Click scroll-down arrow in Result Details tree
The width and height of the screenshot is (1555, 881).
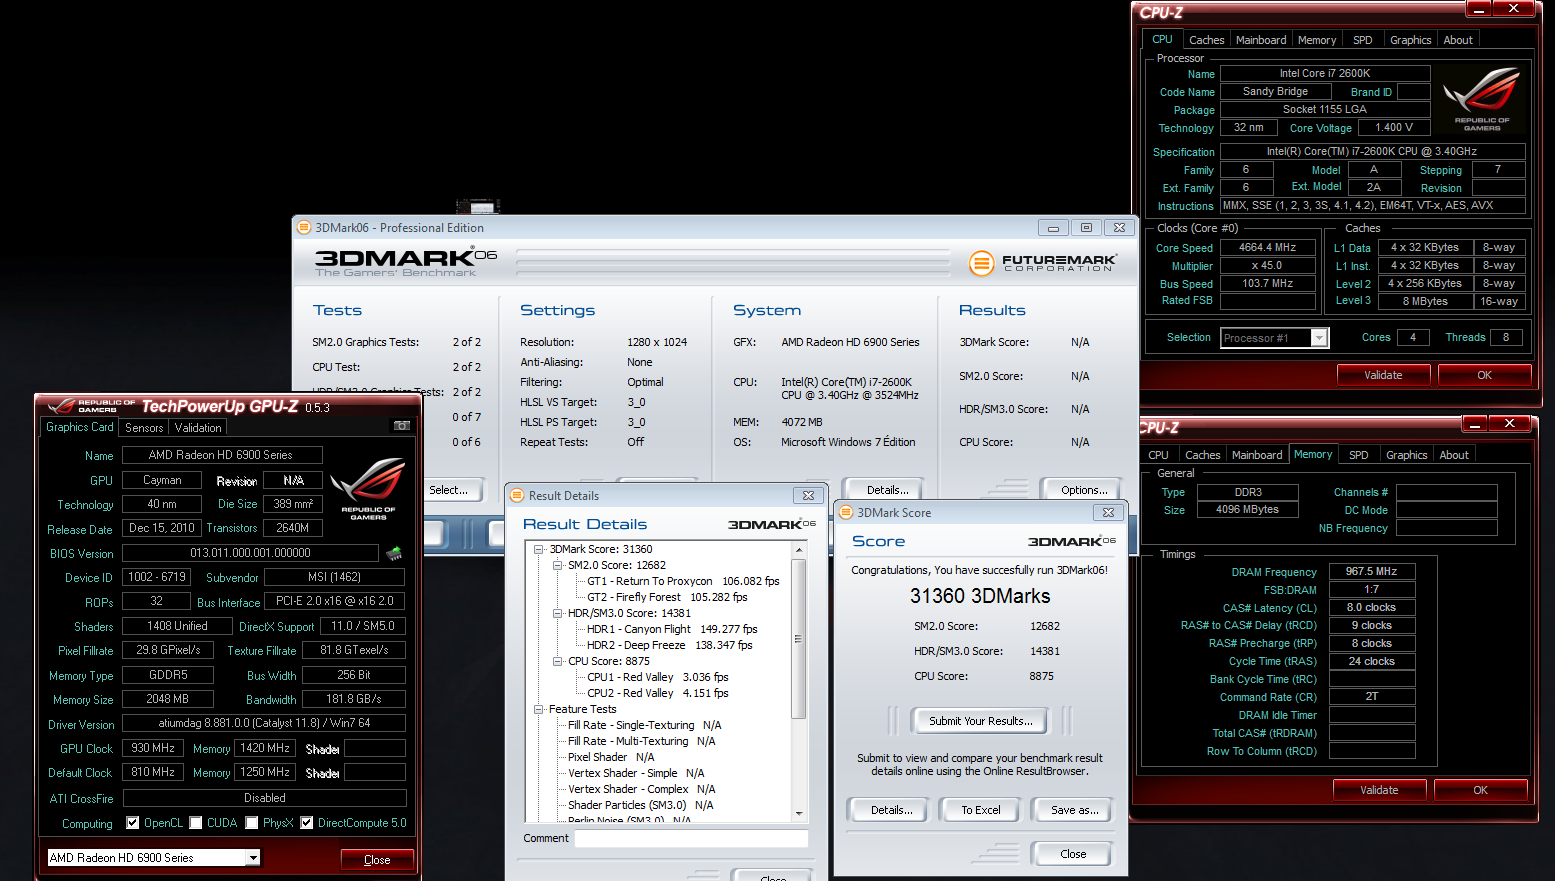(x=798, y=814)
